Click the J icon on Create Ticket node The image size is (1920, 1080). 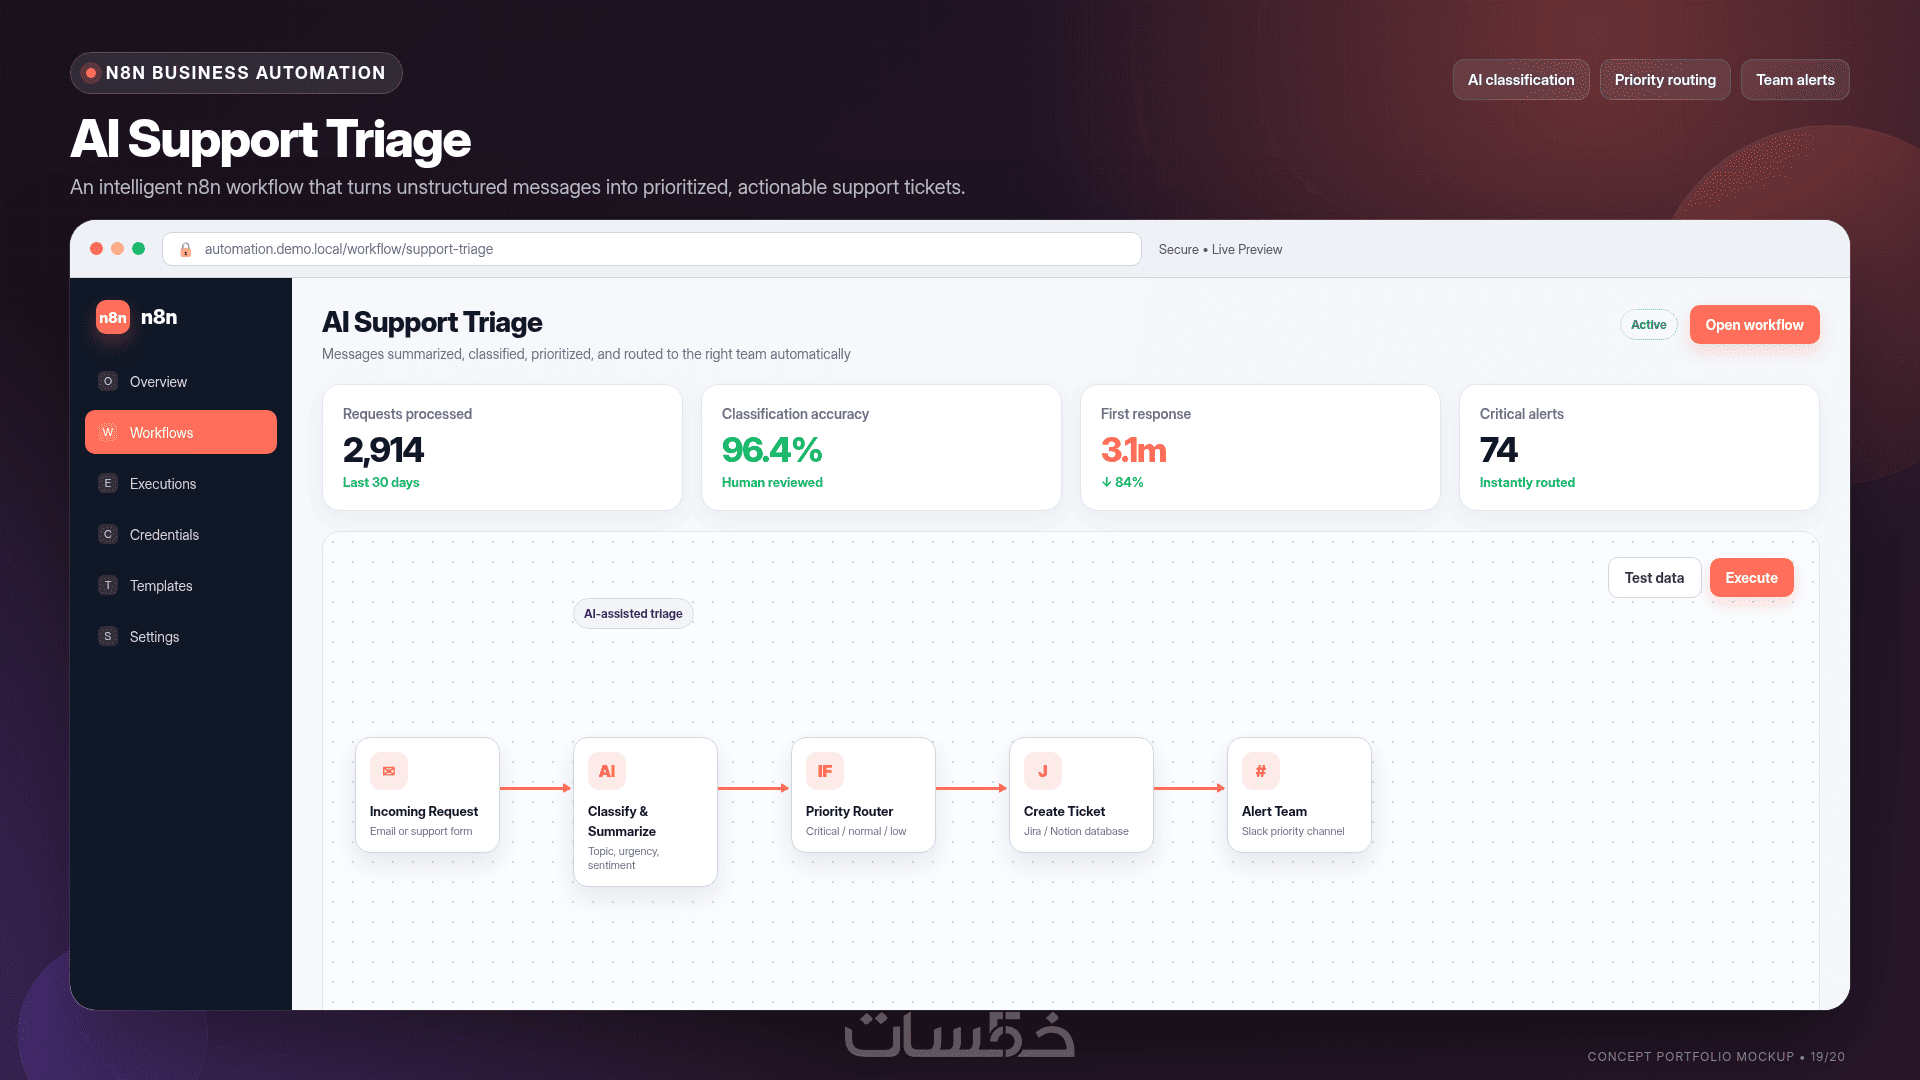point(1043,771)
